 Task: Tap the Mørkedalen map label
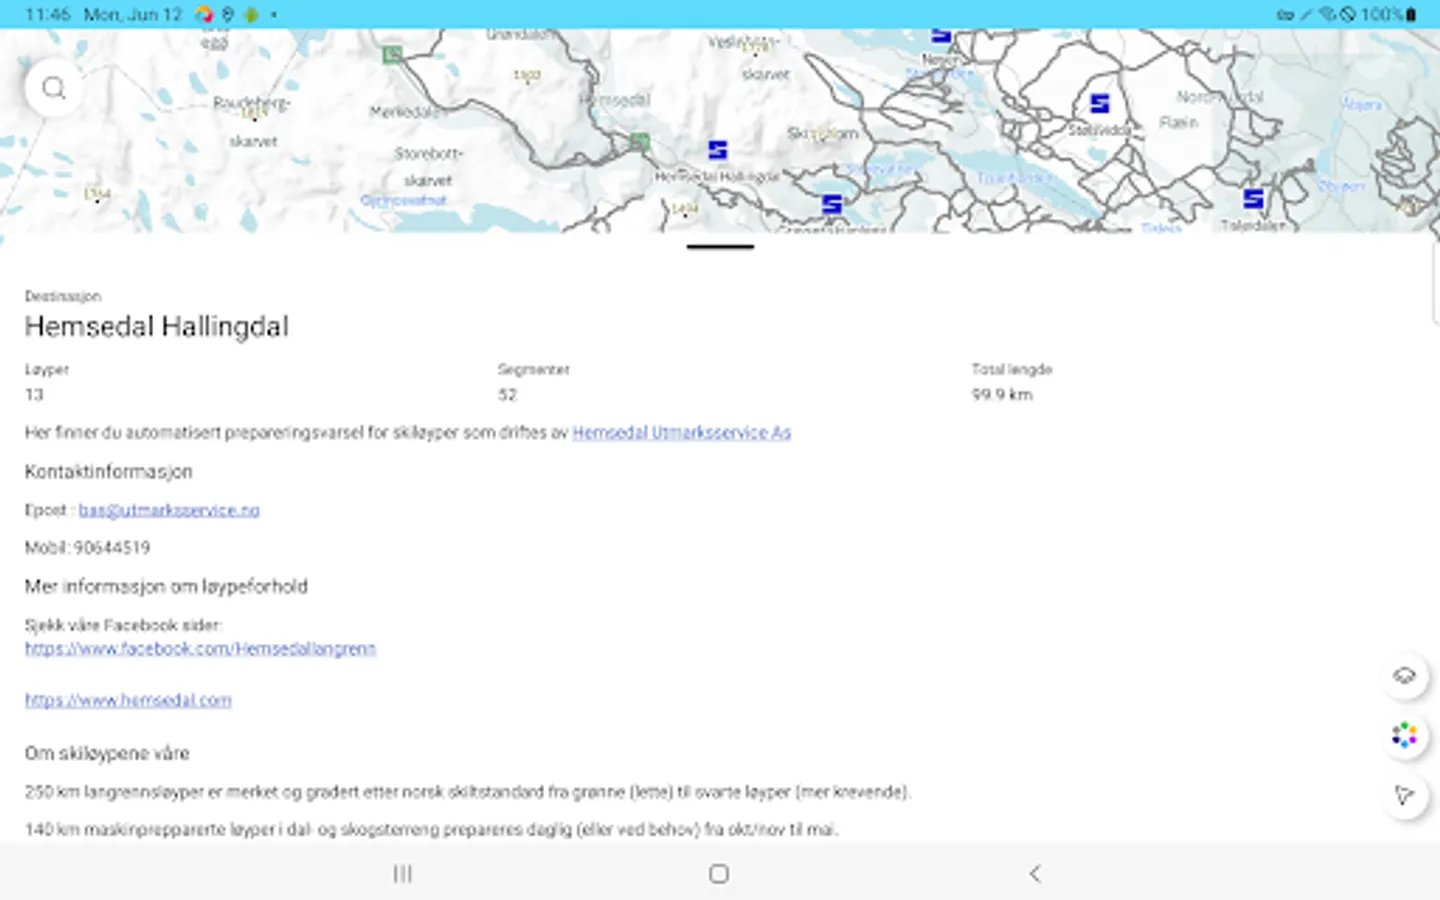[405, 112]
